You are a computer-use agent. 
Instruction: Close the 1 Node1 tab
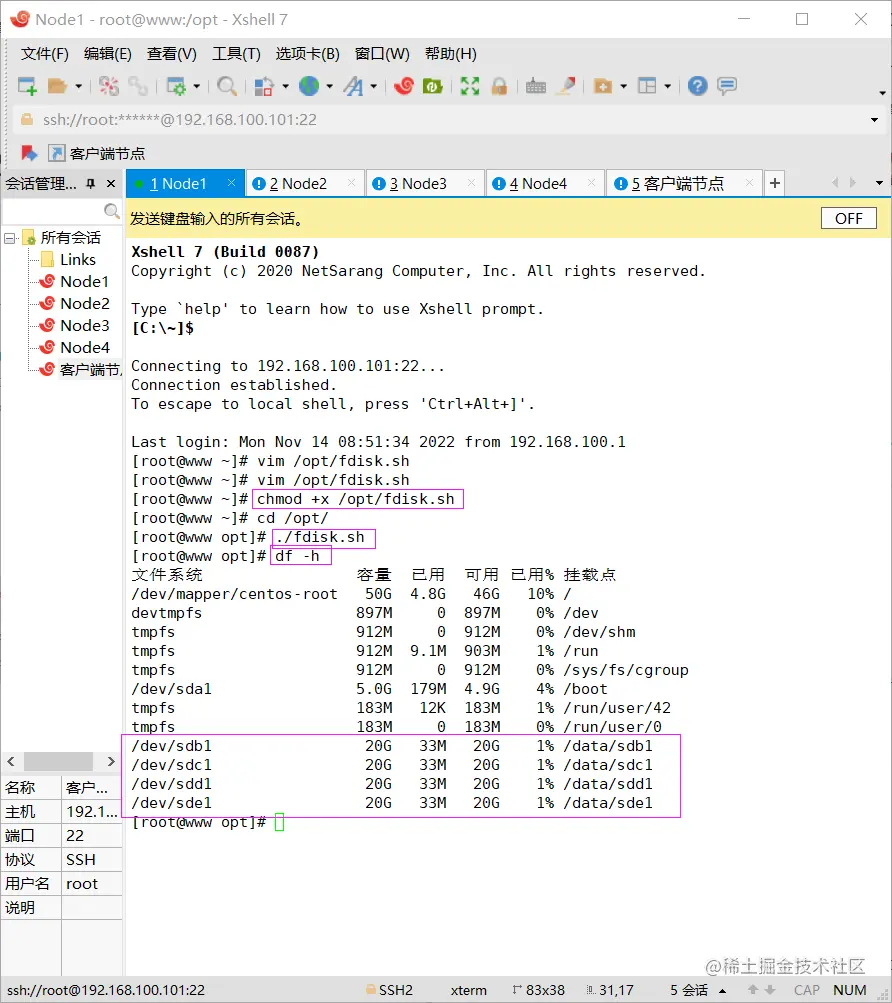[232, 183]
